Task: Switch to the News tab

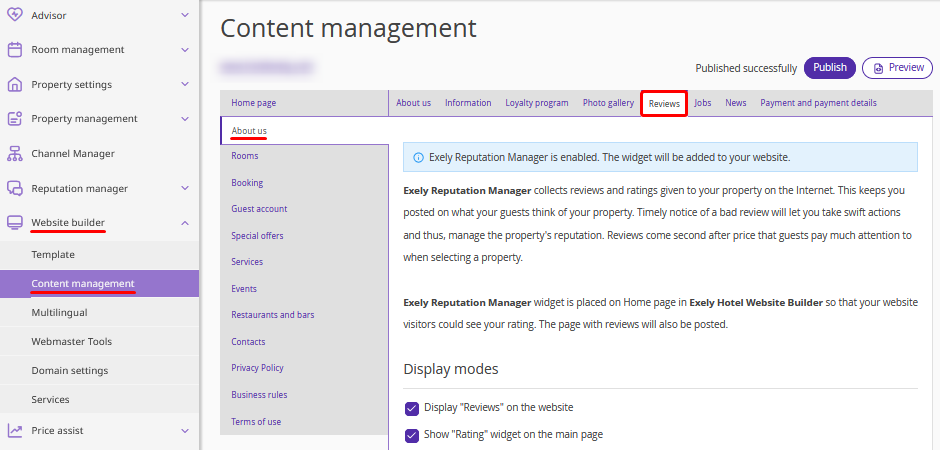Action: [736, 103]
